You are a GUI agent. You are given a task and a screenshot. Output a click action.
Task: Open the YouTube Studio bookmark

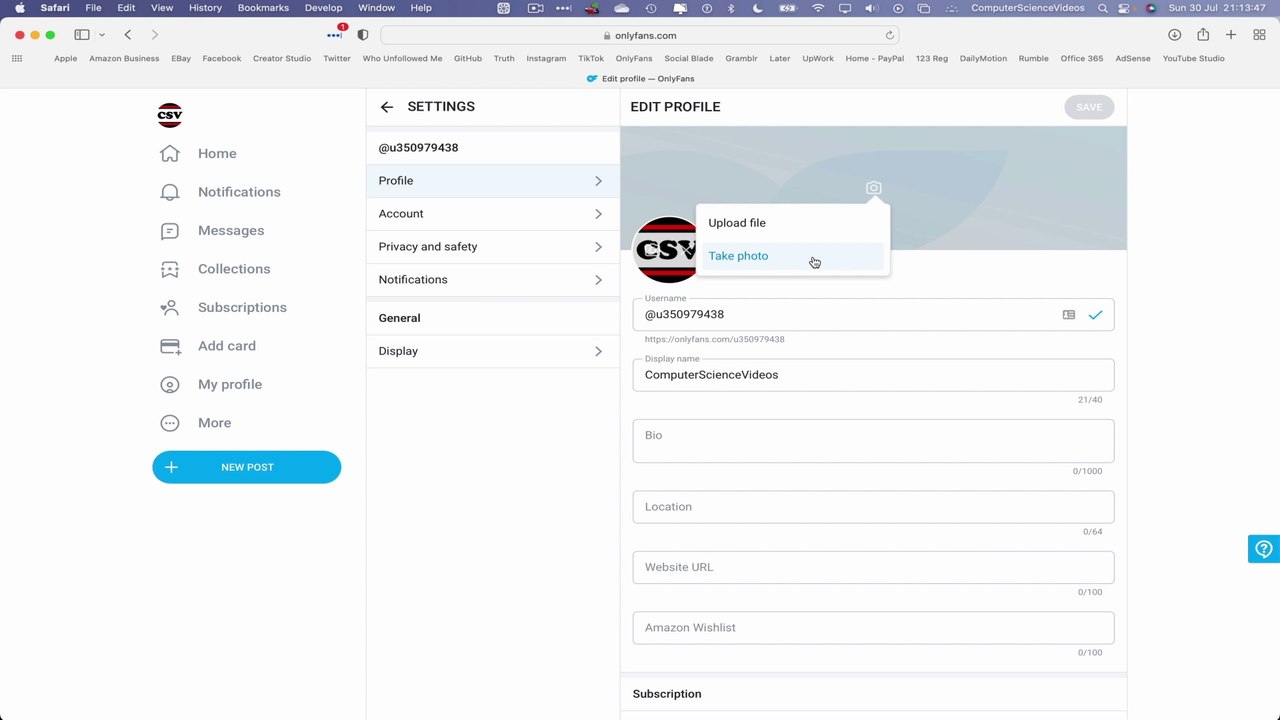coord(1194,58)
